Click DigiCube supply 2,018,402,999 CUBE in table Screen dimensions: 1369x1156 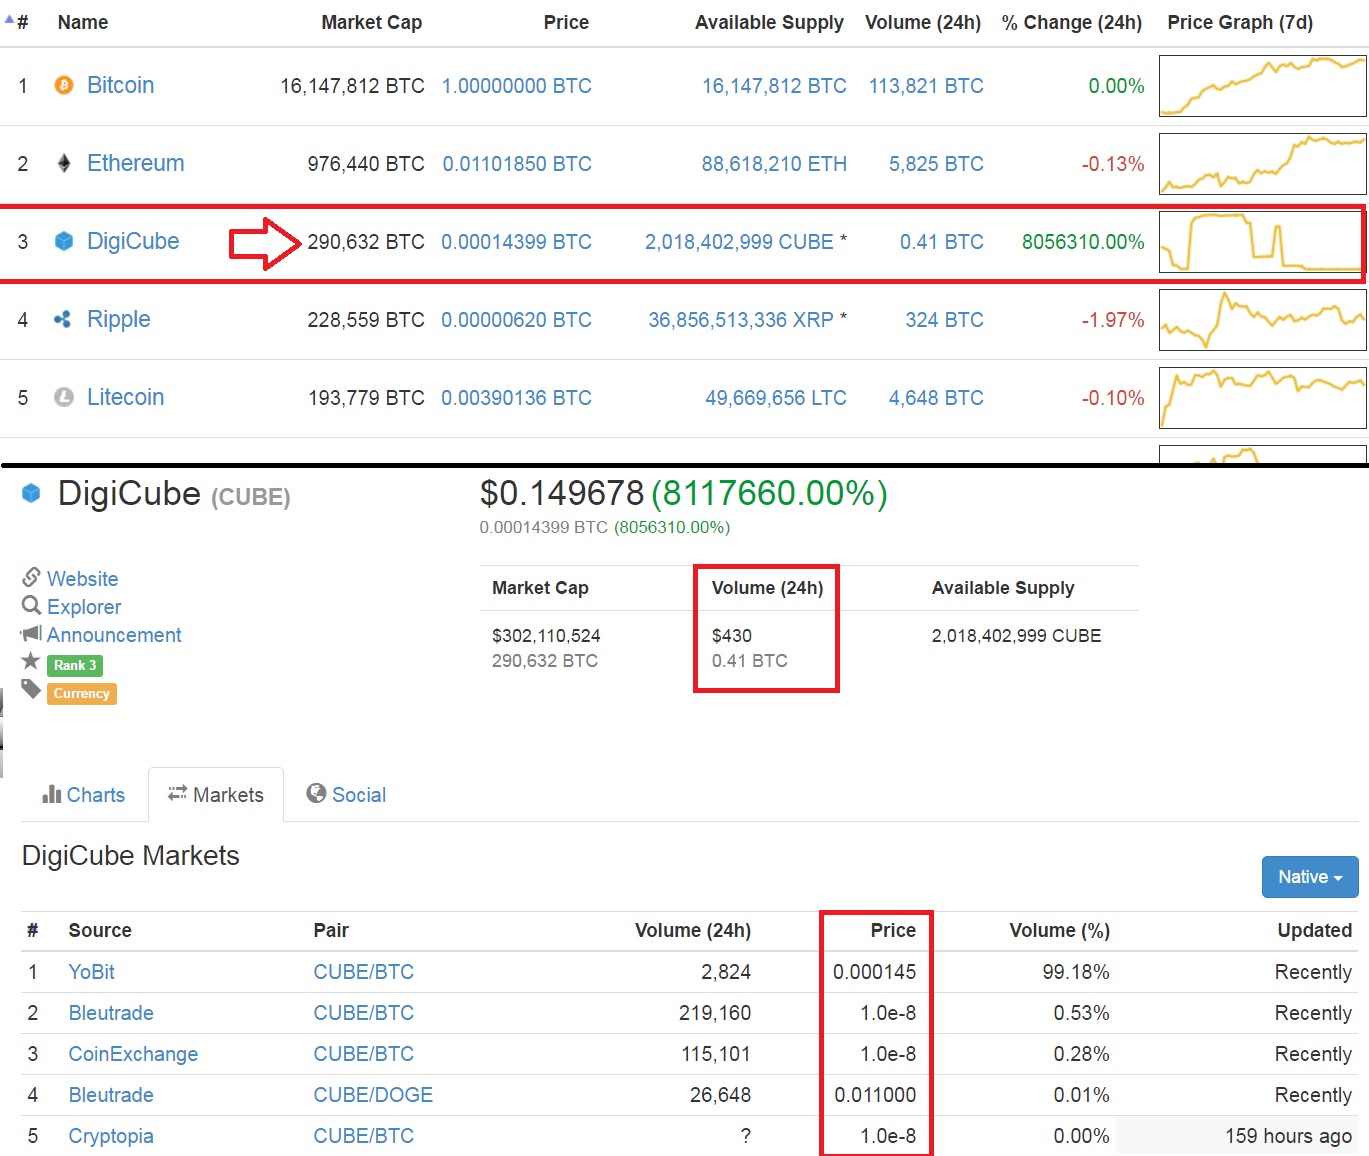739,242
